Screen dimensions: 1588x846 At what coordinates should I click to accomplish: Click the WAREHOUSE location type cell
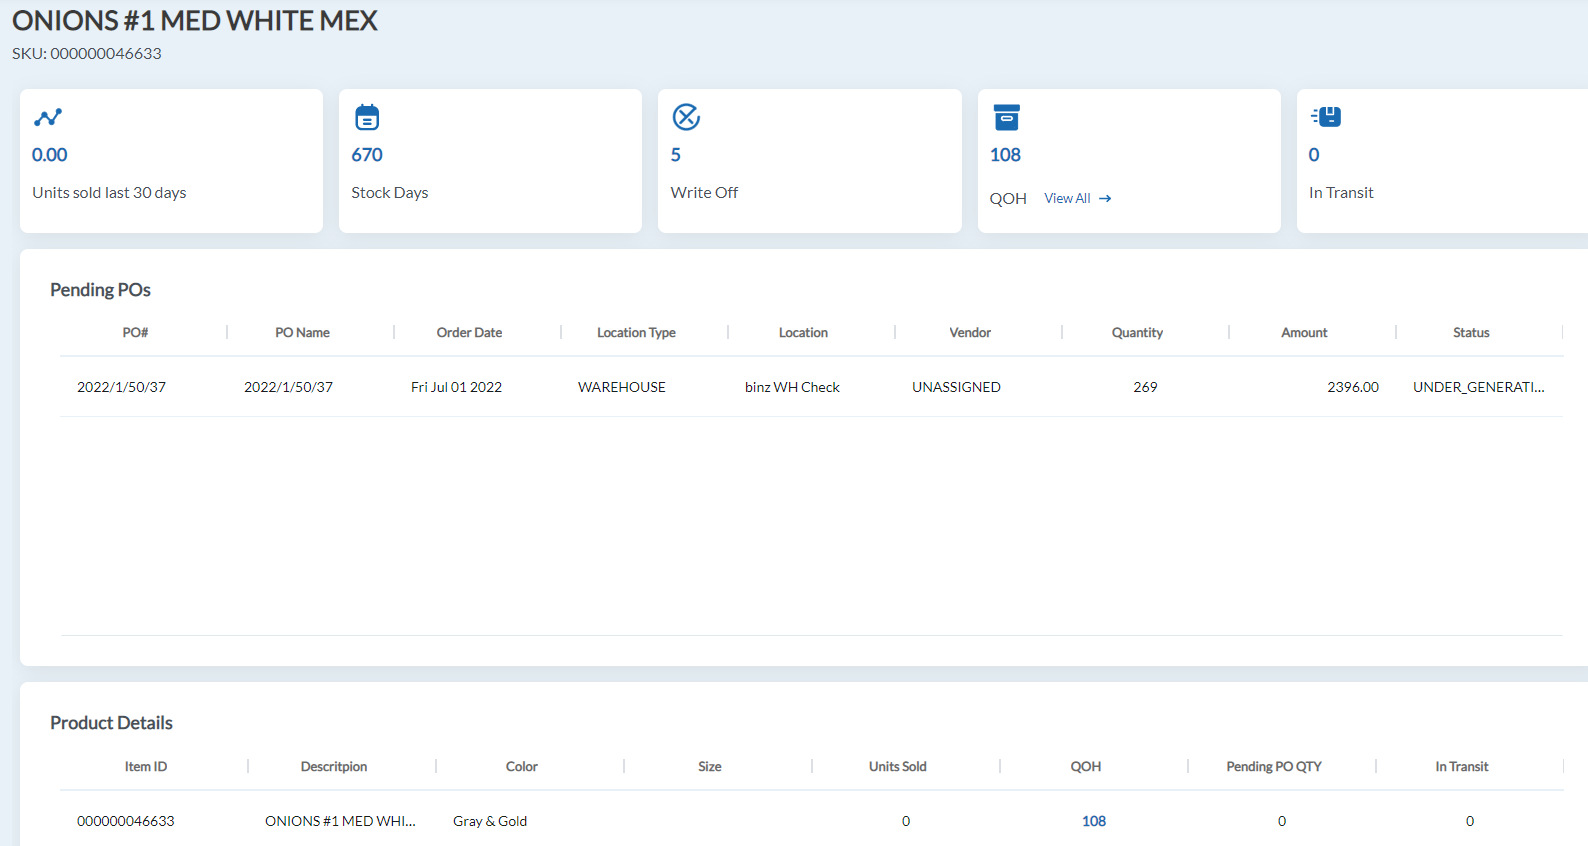pyautogui.click(x=622, y=387)
